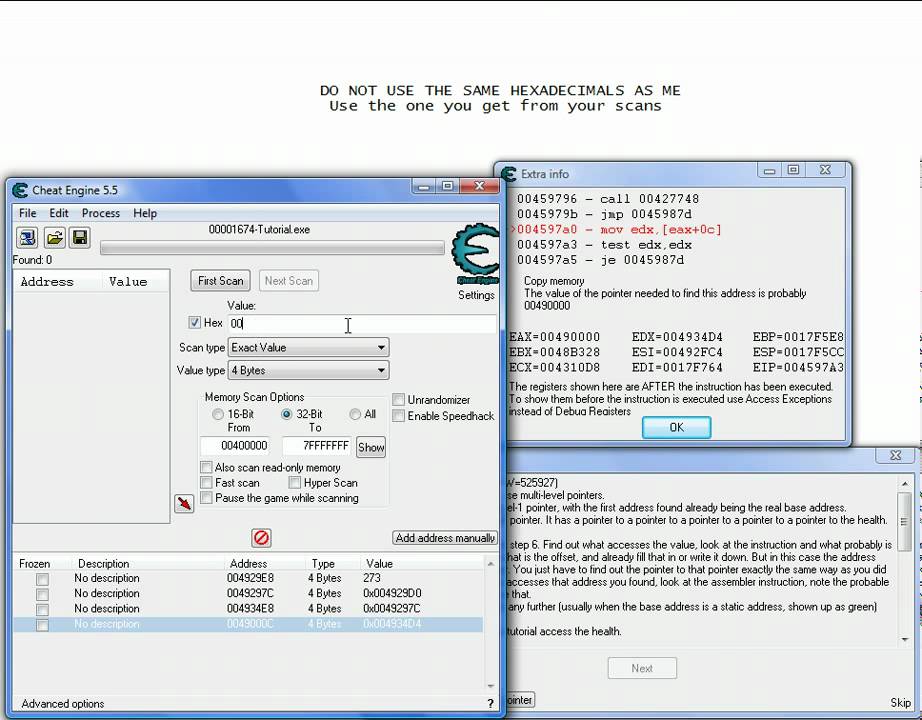Viewport: 922px width, 720px height.
Task: Open the Scan type dropdown
Action: [309, 348]
